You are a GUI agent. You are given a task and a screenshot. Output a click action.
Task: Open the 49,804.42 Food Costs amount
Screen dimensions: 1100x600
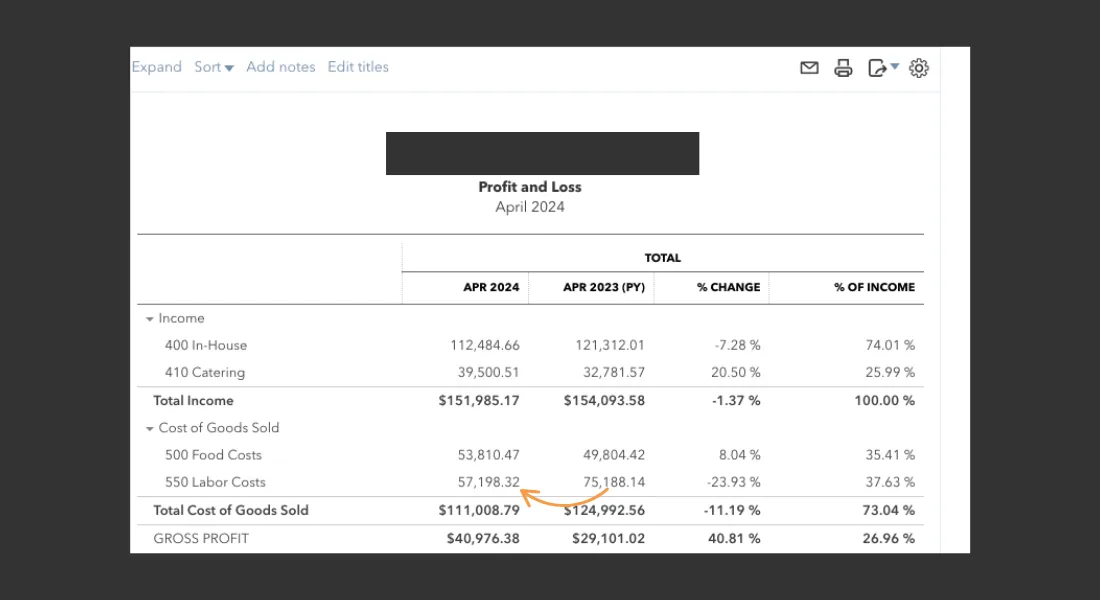pos(614,455)
